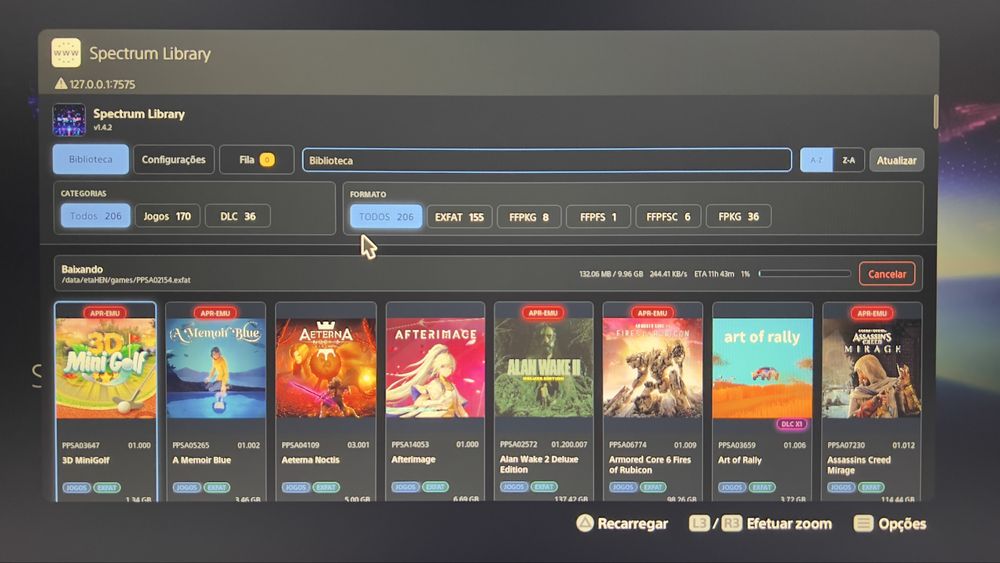Viewport: 1000px width, 563px height.
Task: Click JOGOS tag on 3D MiniGolf
Action: pos(77,488)
